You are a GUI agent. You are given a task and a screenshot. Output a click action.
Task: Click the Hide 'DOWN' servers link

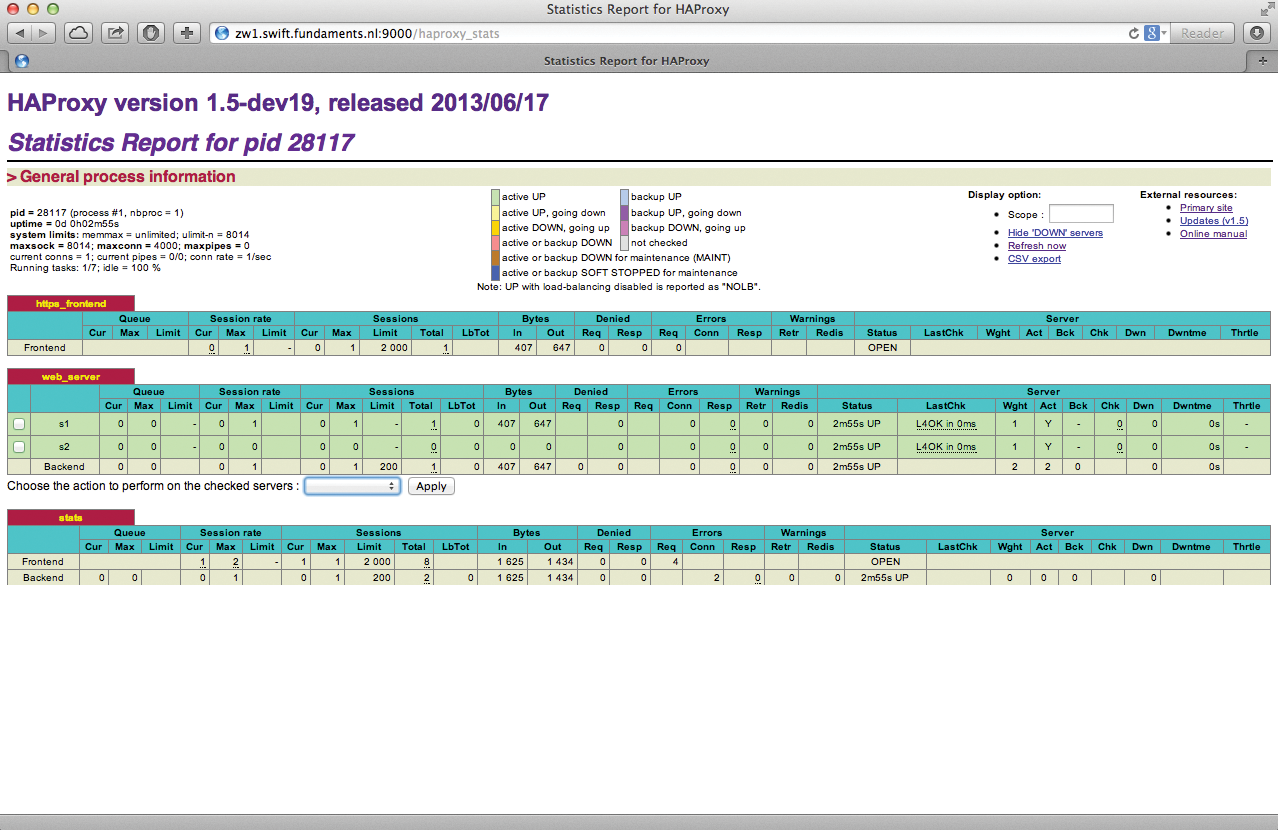click(x=1055, y=233)
